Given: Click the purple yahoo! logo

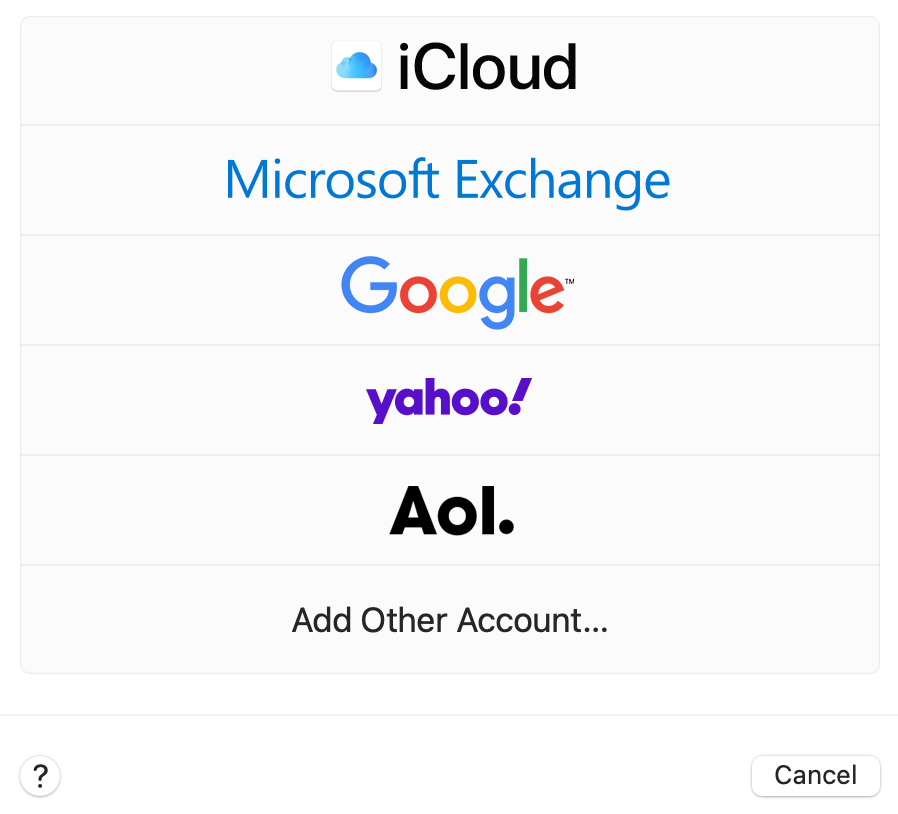Looking at the screenshot, I should [x=449, y=400].
